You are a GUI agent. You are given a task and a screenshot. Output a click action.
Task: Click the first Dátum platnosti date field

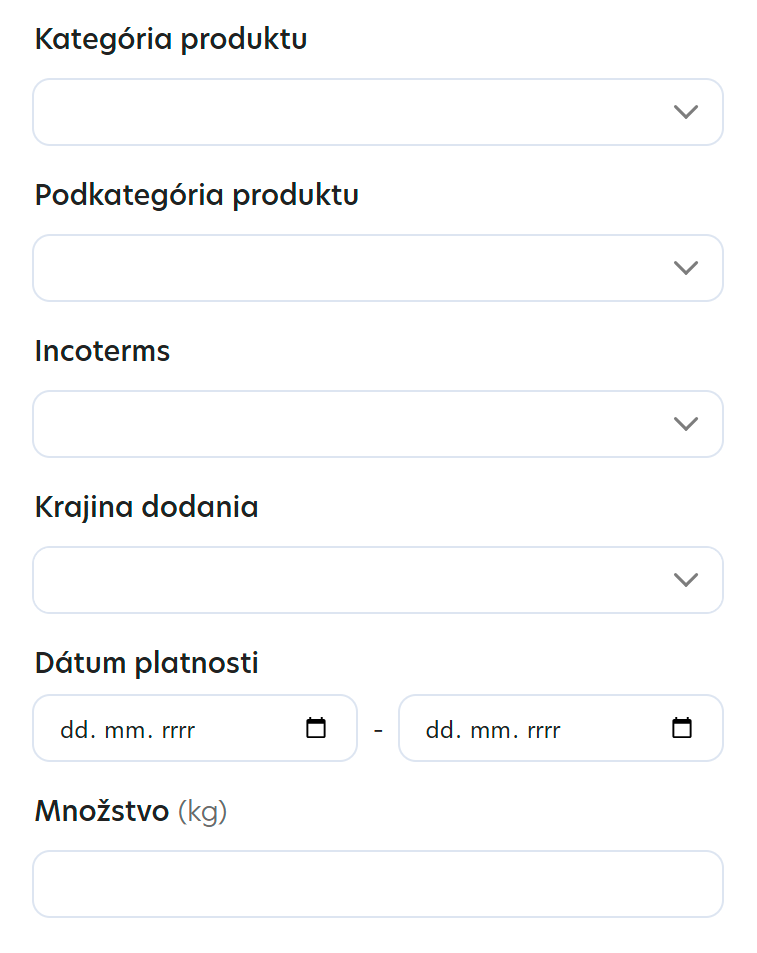coord(180,728)
